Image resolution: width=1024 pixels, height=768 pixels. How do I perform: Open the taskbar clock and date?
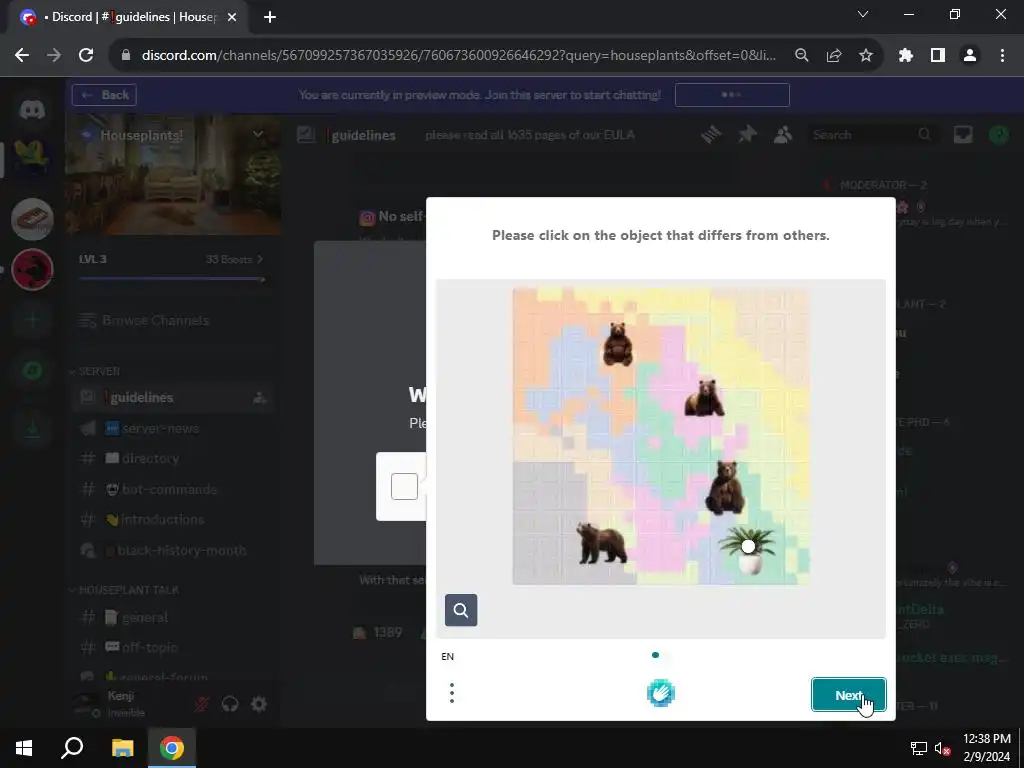tap(987, 748)
